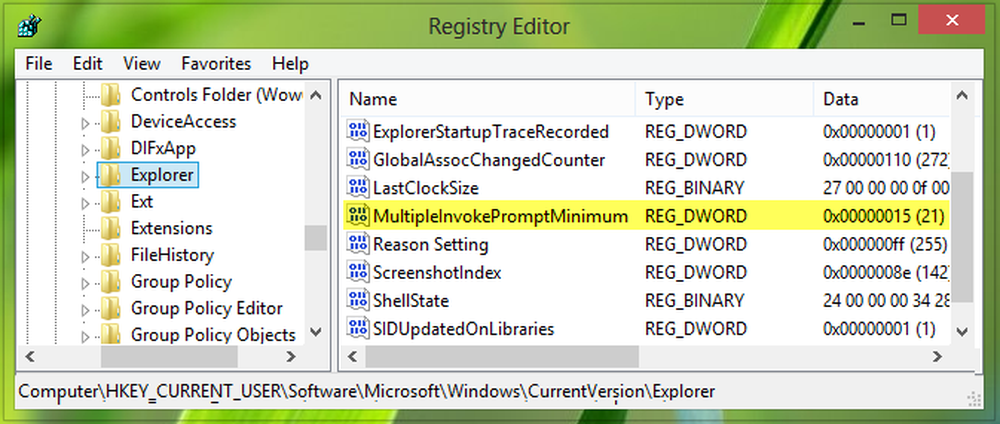
Task: Click the Explorer folder icon
Action: 111,175
